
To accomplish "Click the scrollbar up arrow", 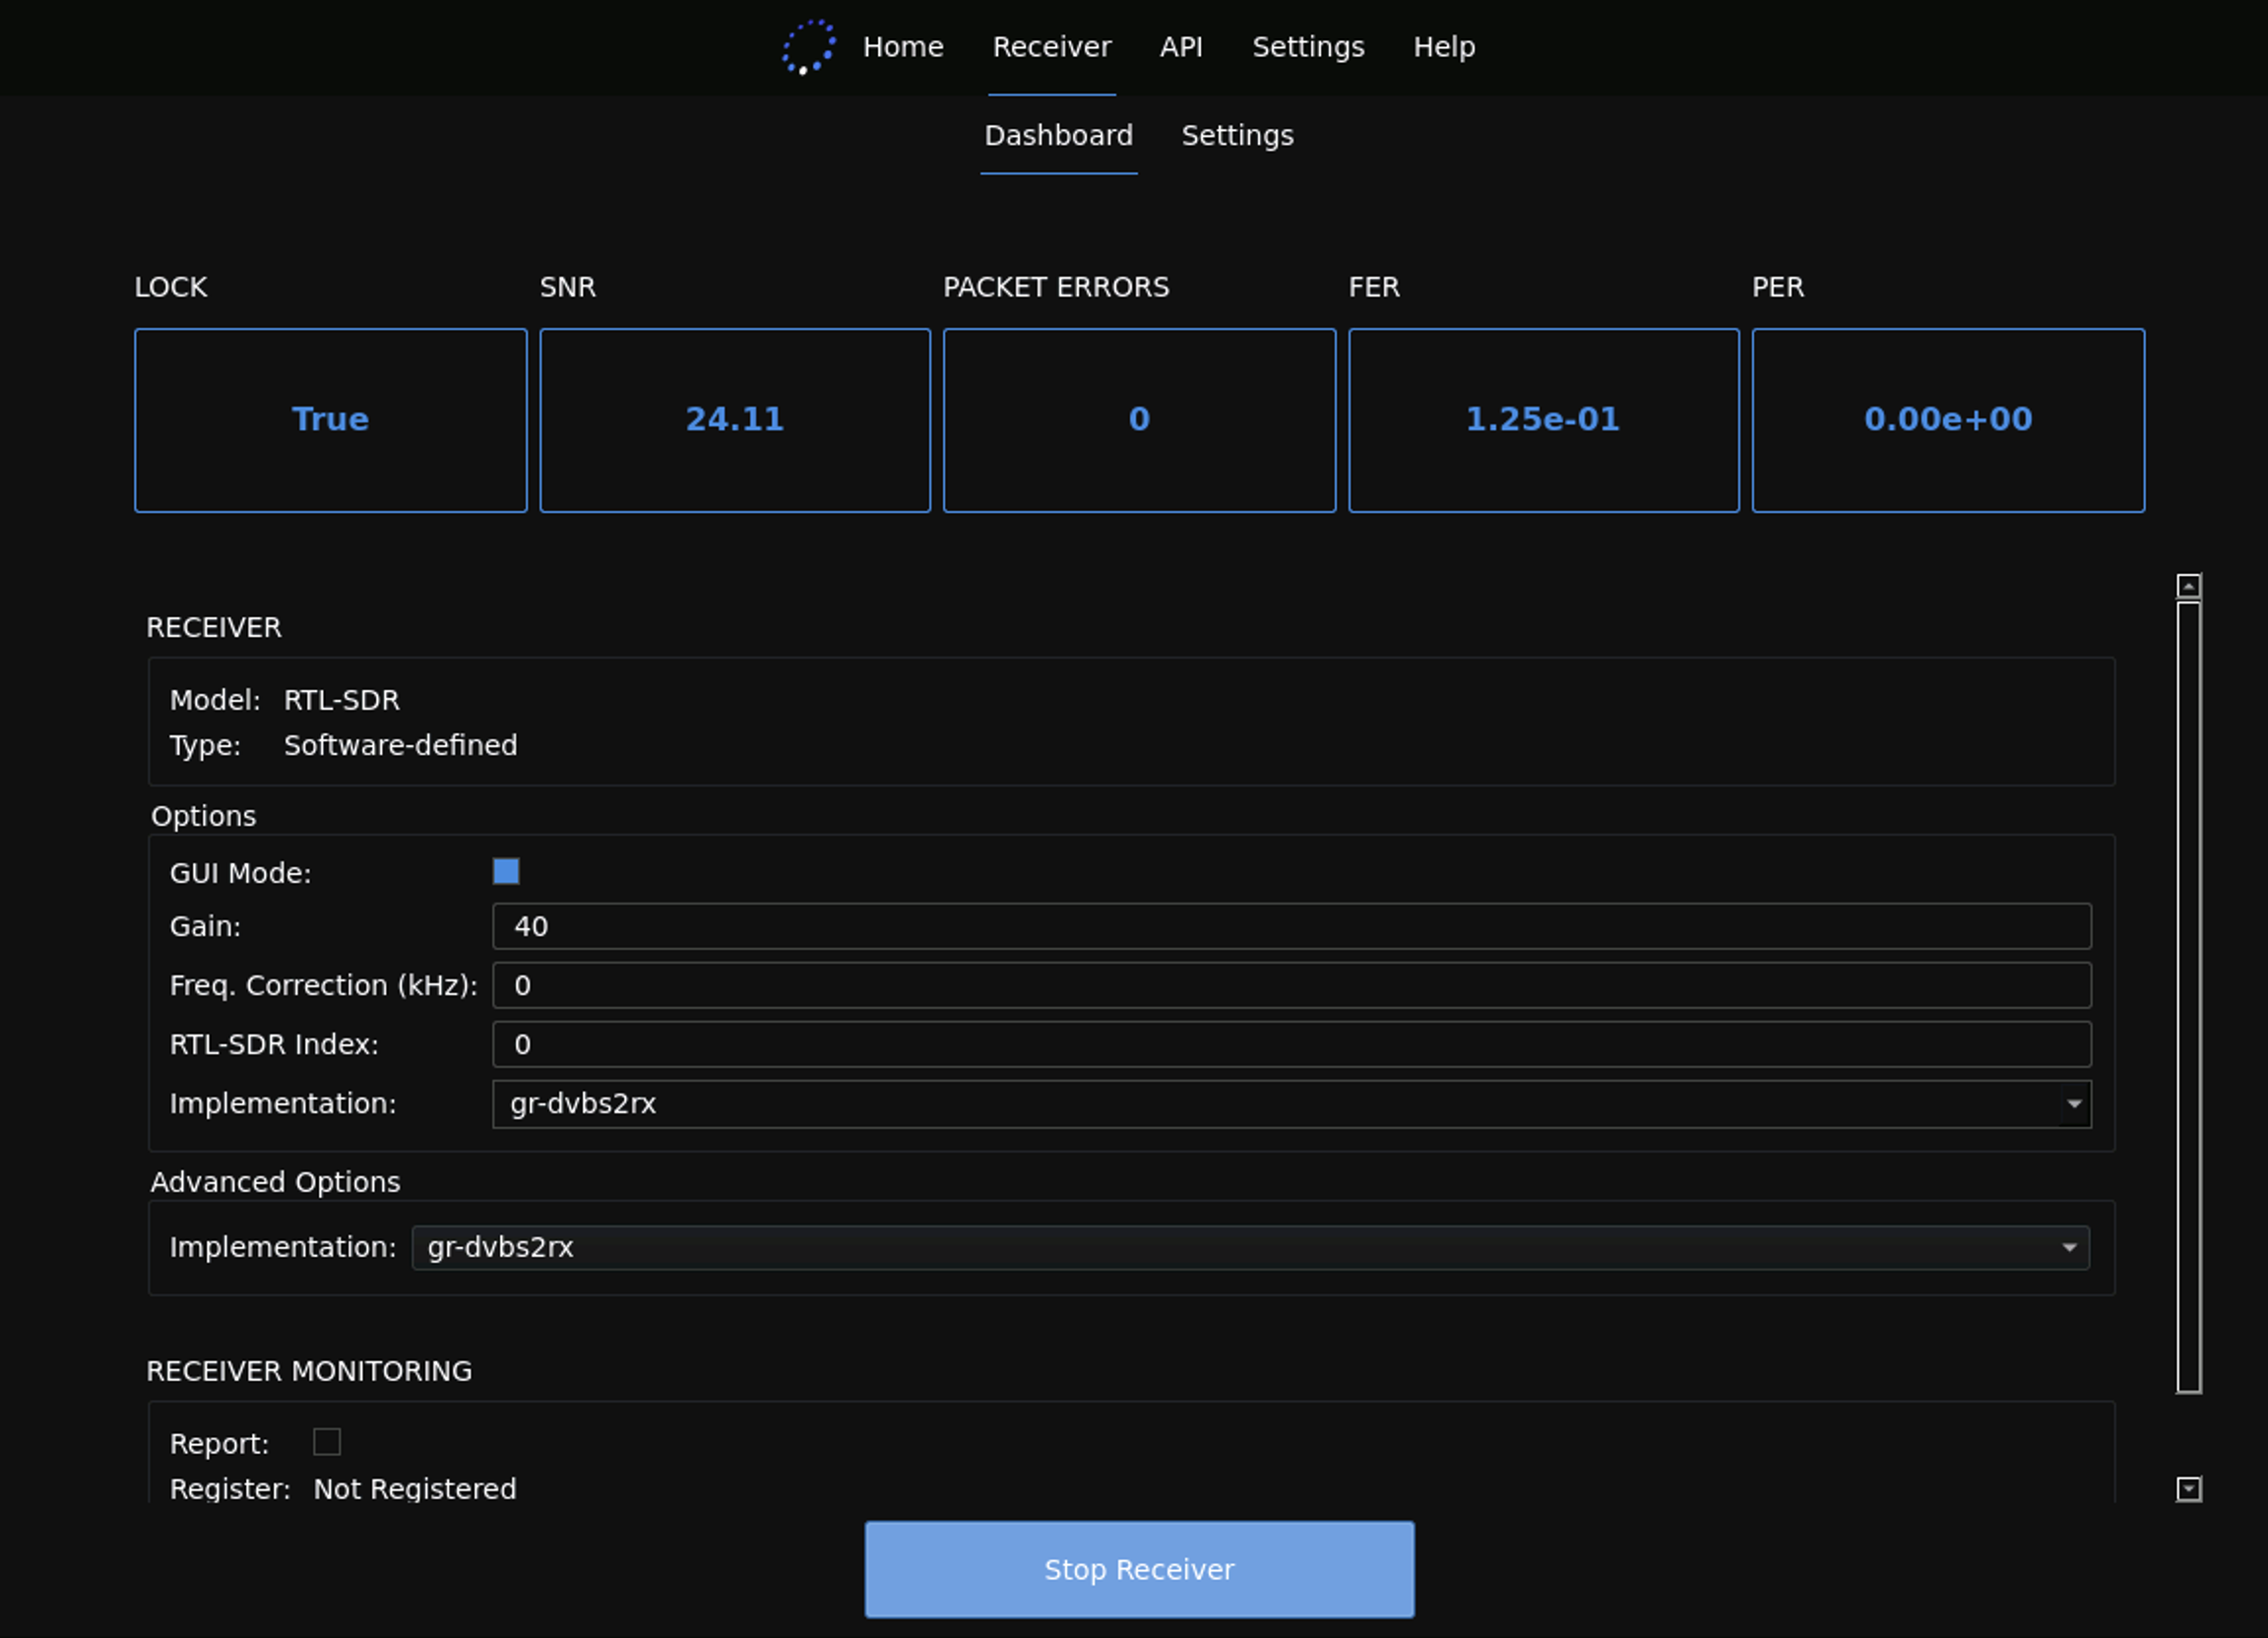I will click(x=2188, y=586).
